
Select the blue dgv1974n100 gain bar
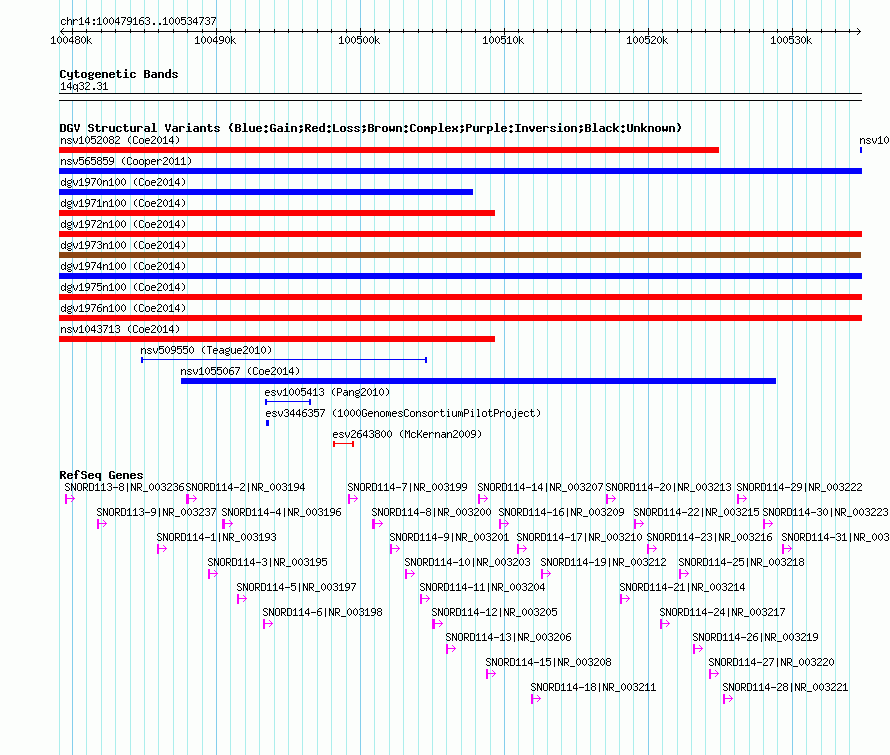tap(460, 276)
